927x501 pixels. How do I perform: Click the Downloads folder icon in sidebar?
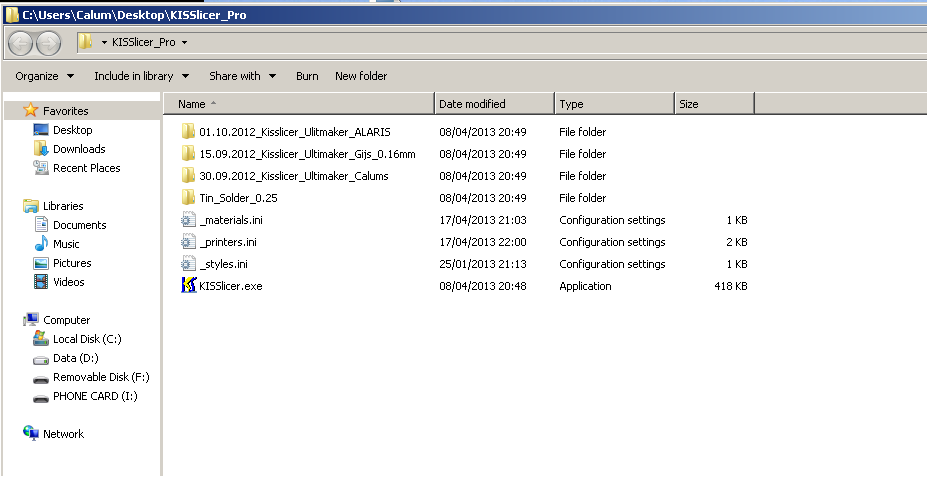click(x=41, y=148)
